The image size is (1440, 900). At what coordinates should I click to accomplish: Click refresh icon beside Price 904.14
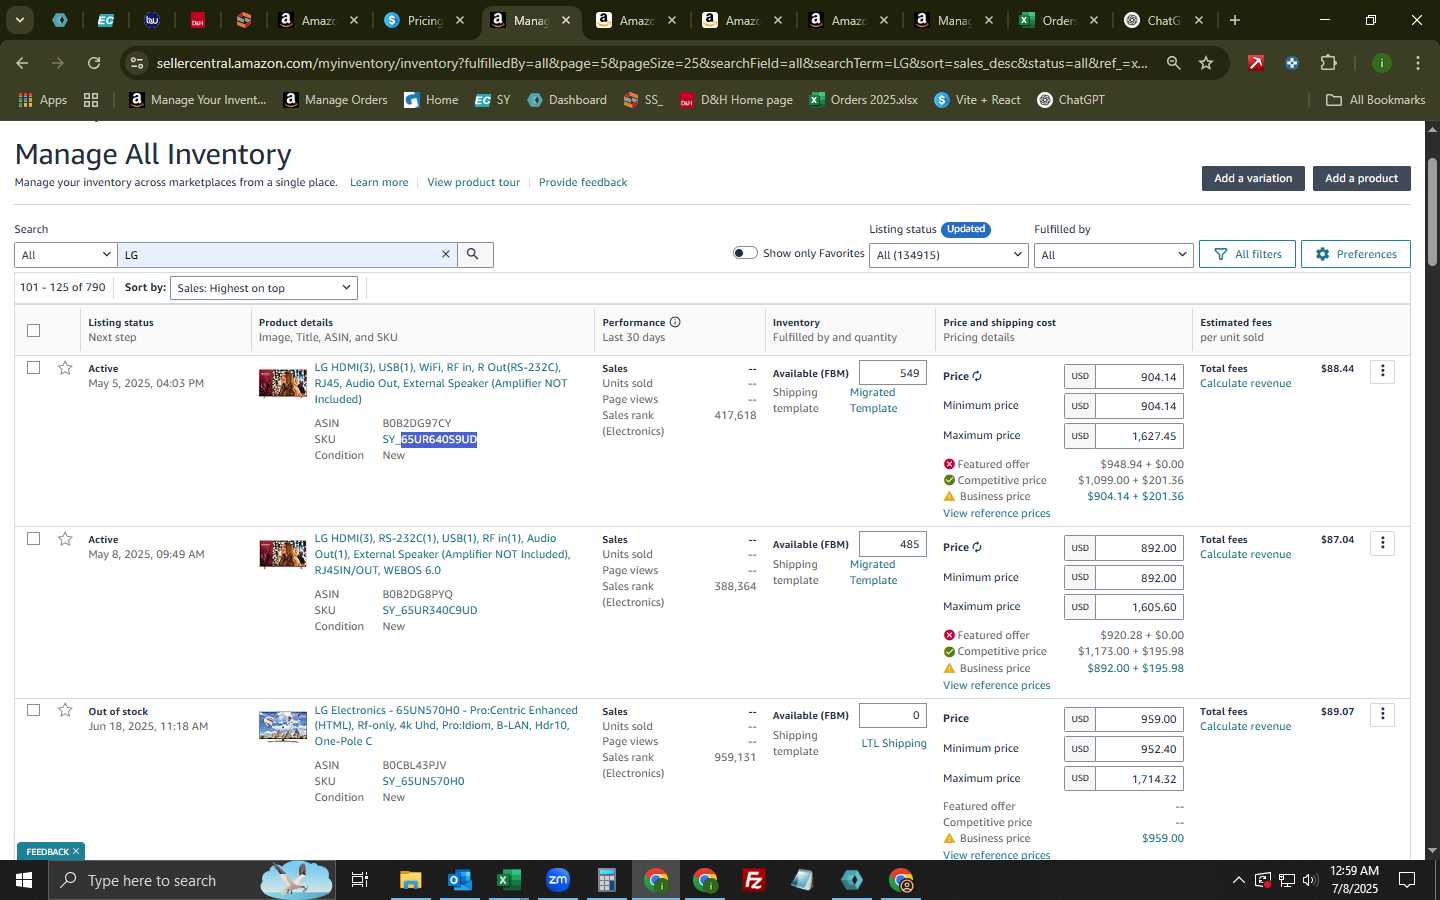click(977, 377)
